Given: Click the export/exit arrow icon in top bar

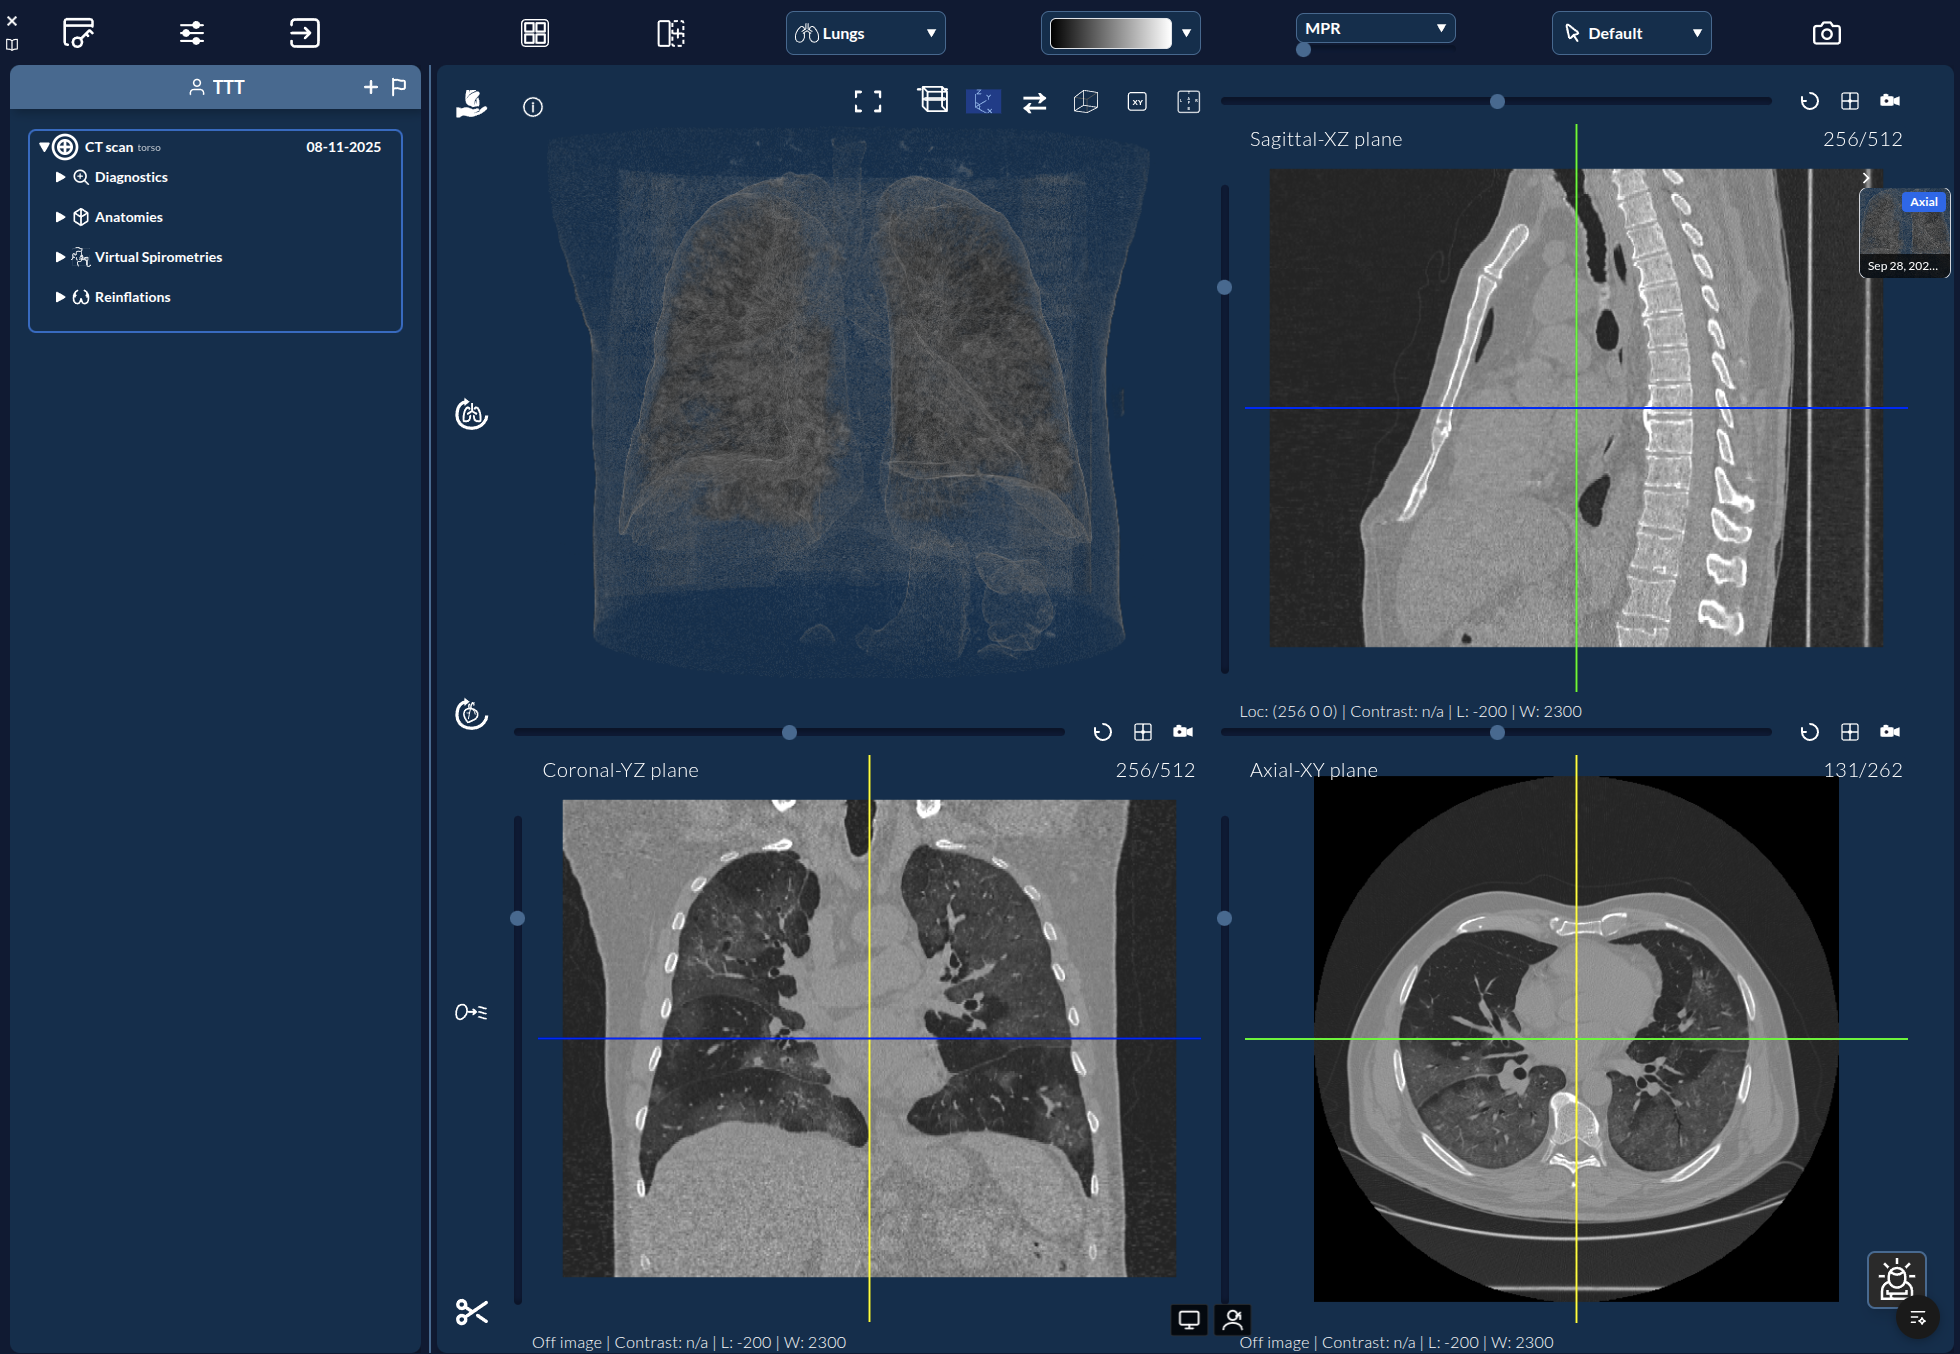Looking at the screenshot, I should click(x=304, y=33).
